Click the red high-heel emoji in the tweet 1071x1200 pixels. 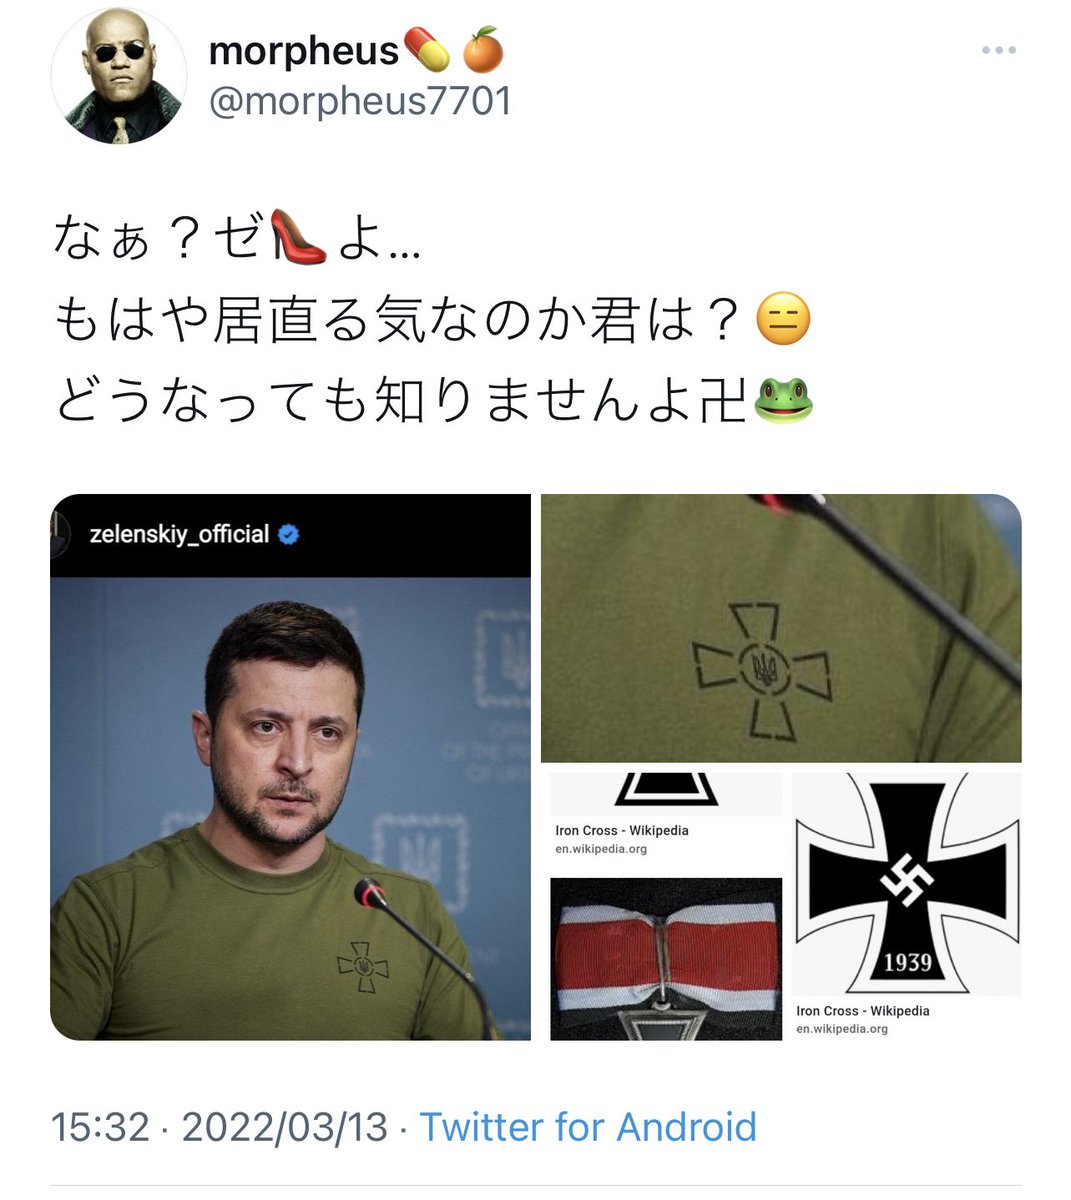click(298, 239)
